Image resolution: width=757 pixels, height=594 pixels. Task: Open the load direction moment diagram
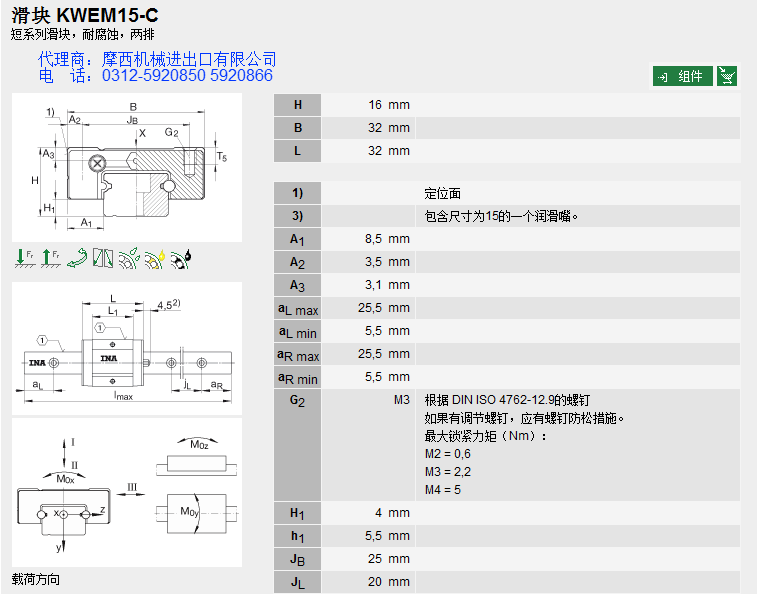[127, 493]
